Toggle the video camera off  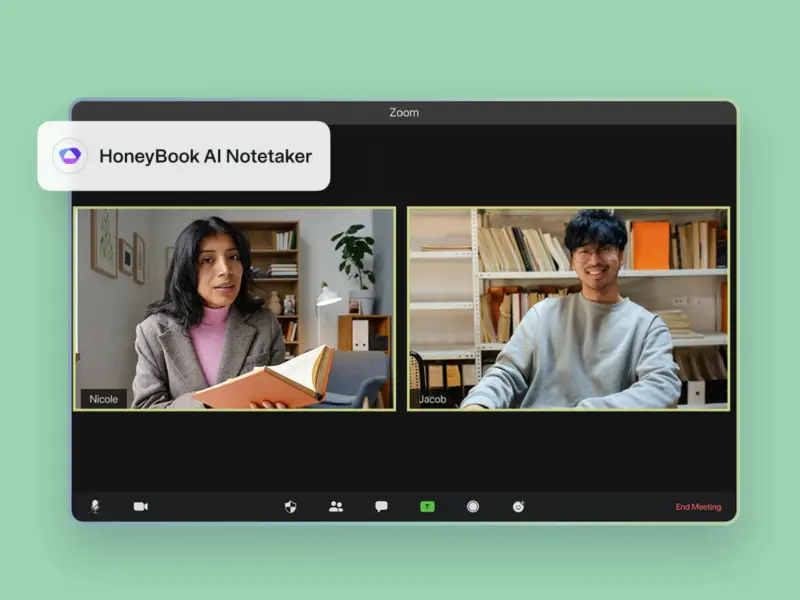click(141, 506)
